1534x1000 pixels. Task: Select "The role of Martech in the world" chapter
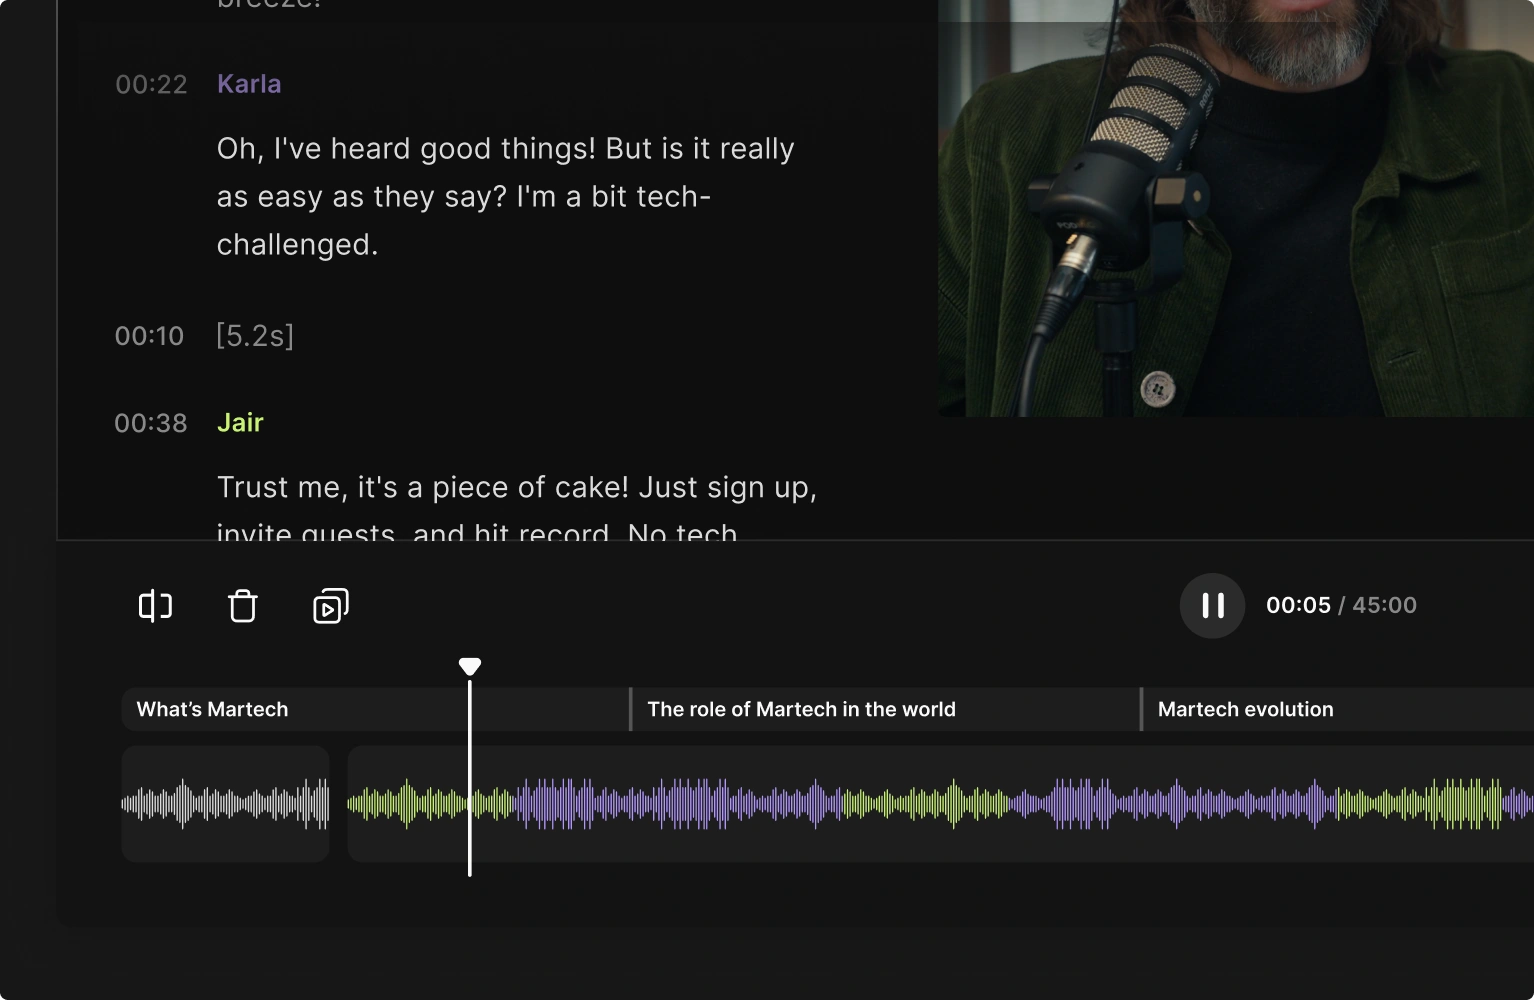(x=801, y=709)
